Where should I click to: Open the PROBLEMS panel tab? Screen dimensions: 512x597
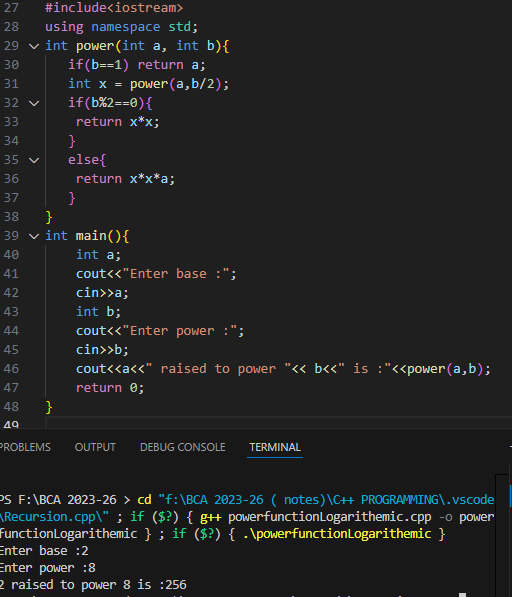[25, 447]
